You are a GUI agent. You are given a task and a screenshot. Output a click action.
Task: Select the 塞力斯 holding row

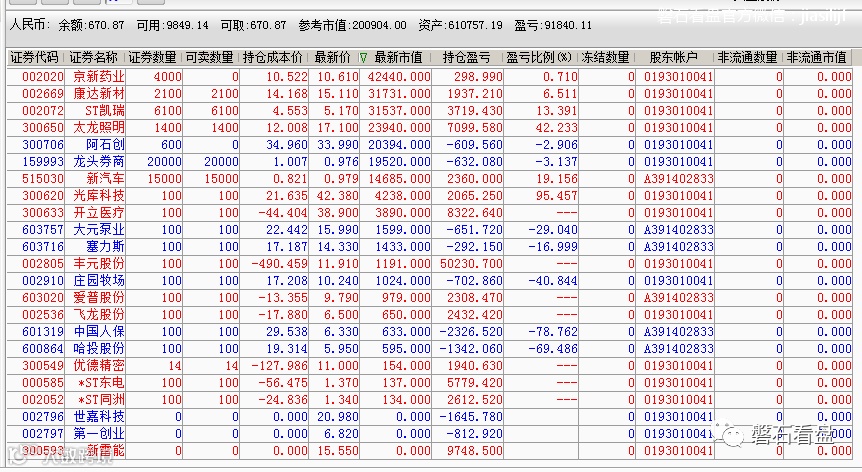(x=429, y=247)
